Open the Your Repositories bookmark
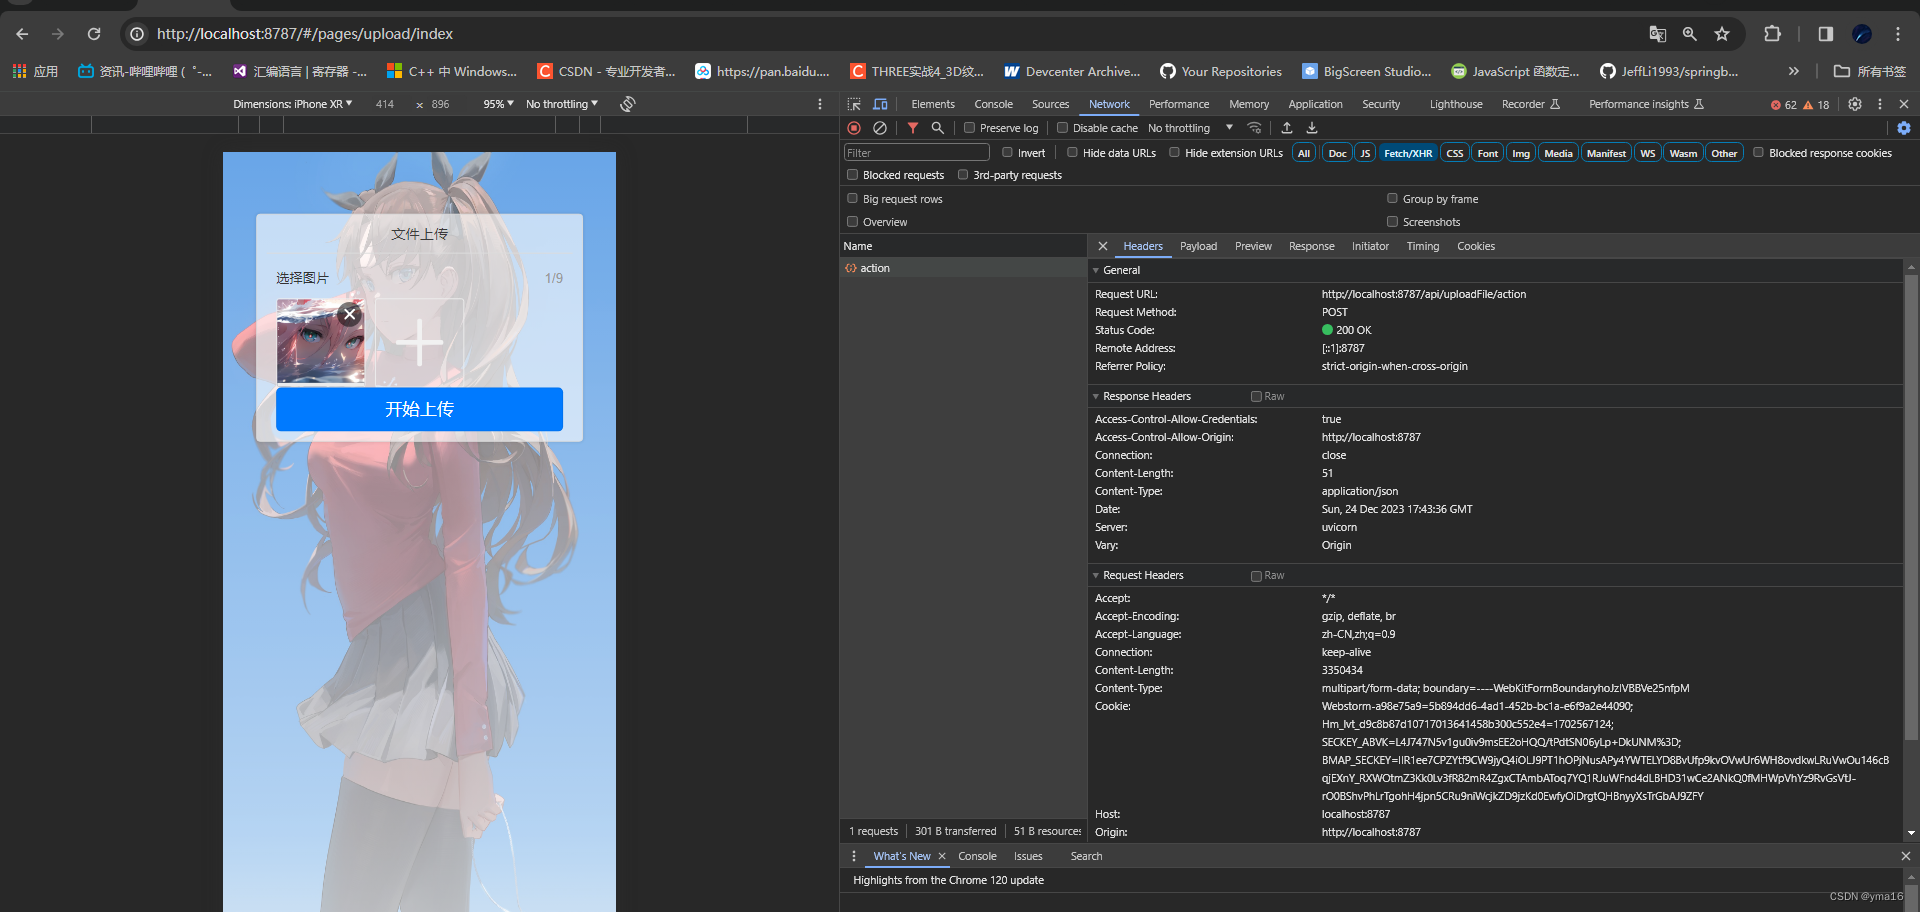 pyautogui.click(x=1221, y=71)
